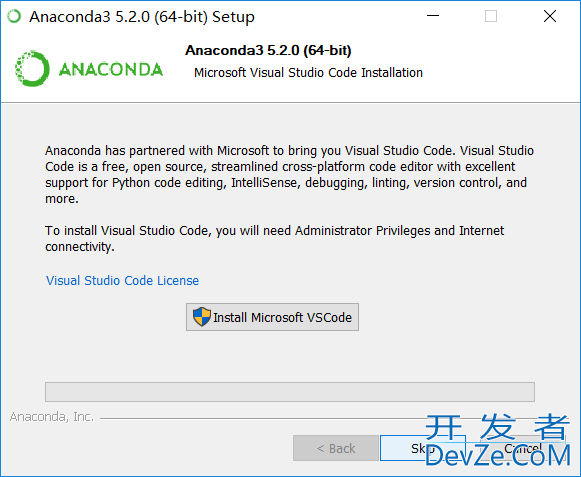Click the disabled maximize window icon

coord(491,16)
